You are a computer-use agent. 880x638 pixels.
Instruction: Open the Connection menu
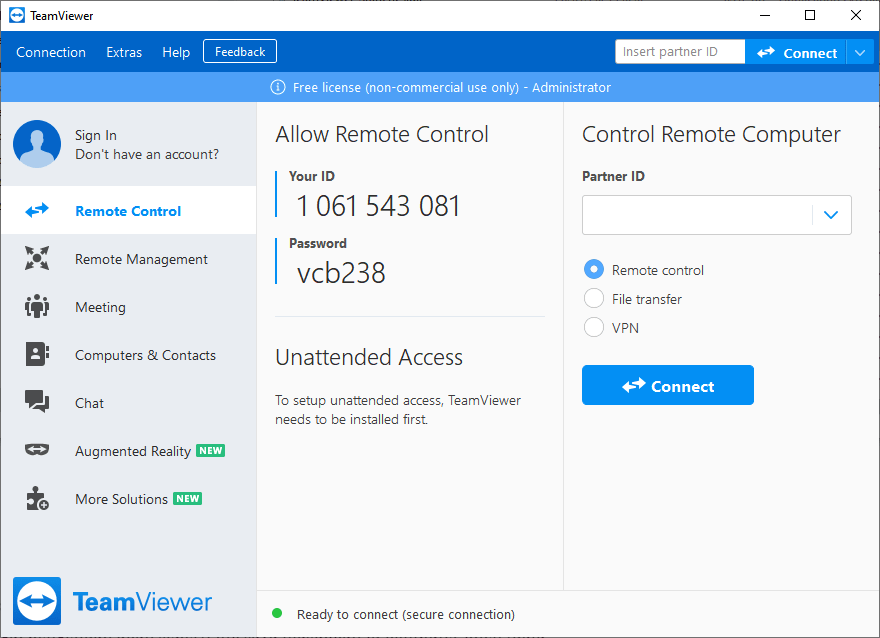click(51, 52)
